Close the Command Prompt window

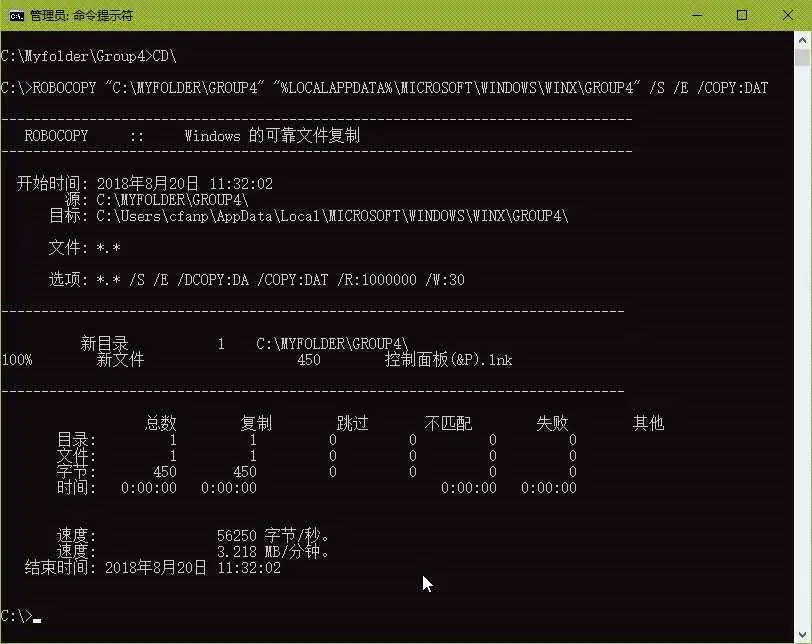(788, 16)
